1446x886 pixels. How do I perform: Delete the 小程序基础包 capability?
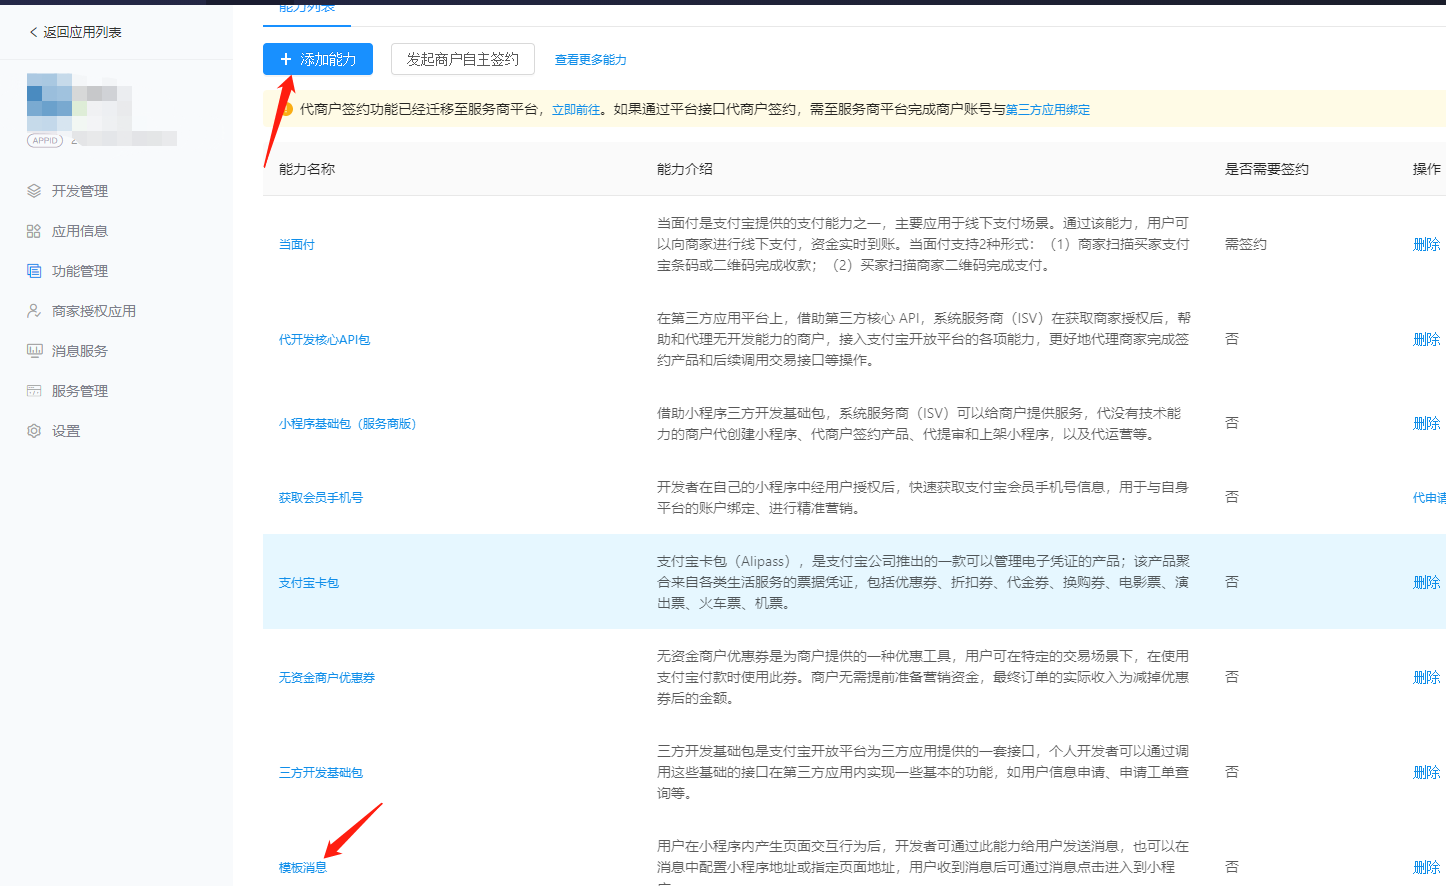point(1427,423)
